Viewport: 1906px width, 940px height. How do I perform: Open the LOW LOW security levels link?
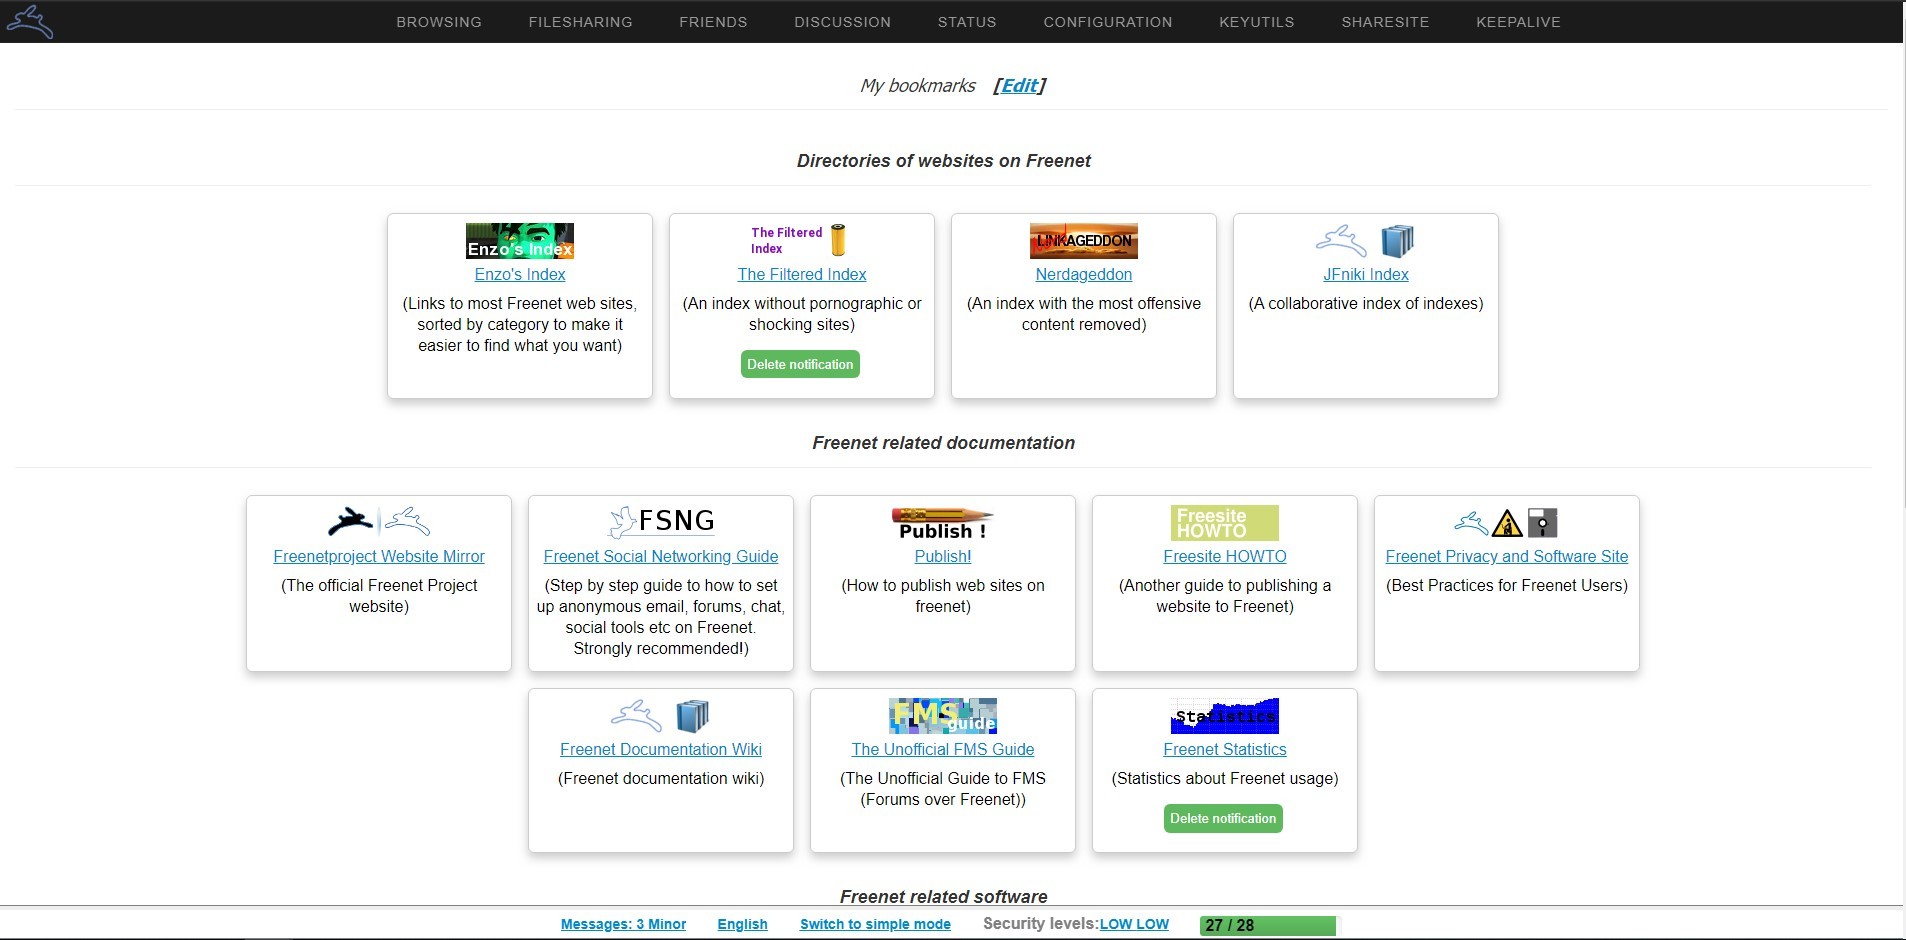[1134, 924]
